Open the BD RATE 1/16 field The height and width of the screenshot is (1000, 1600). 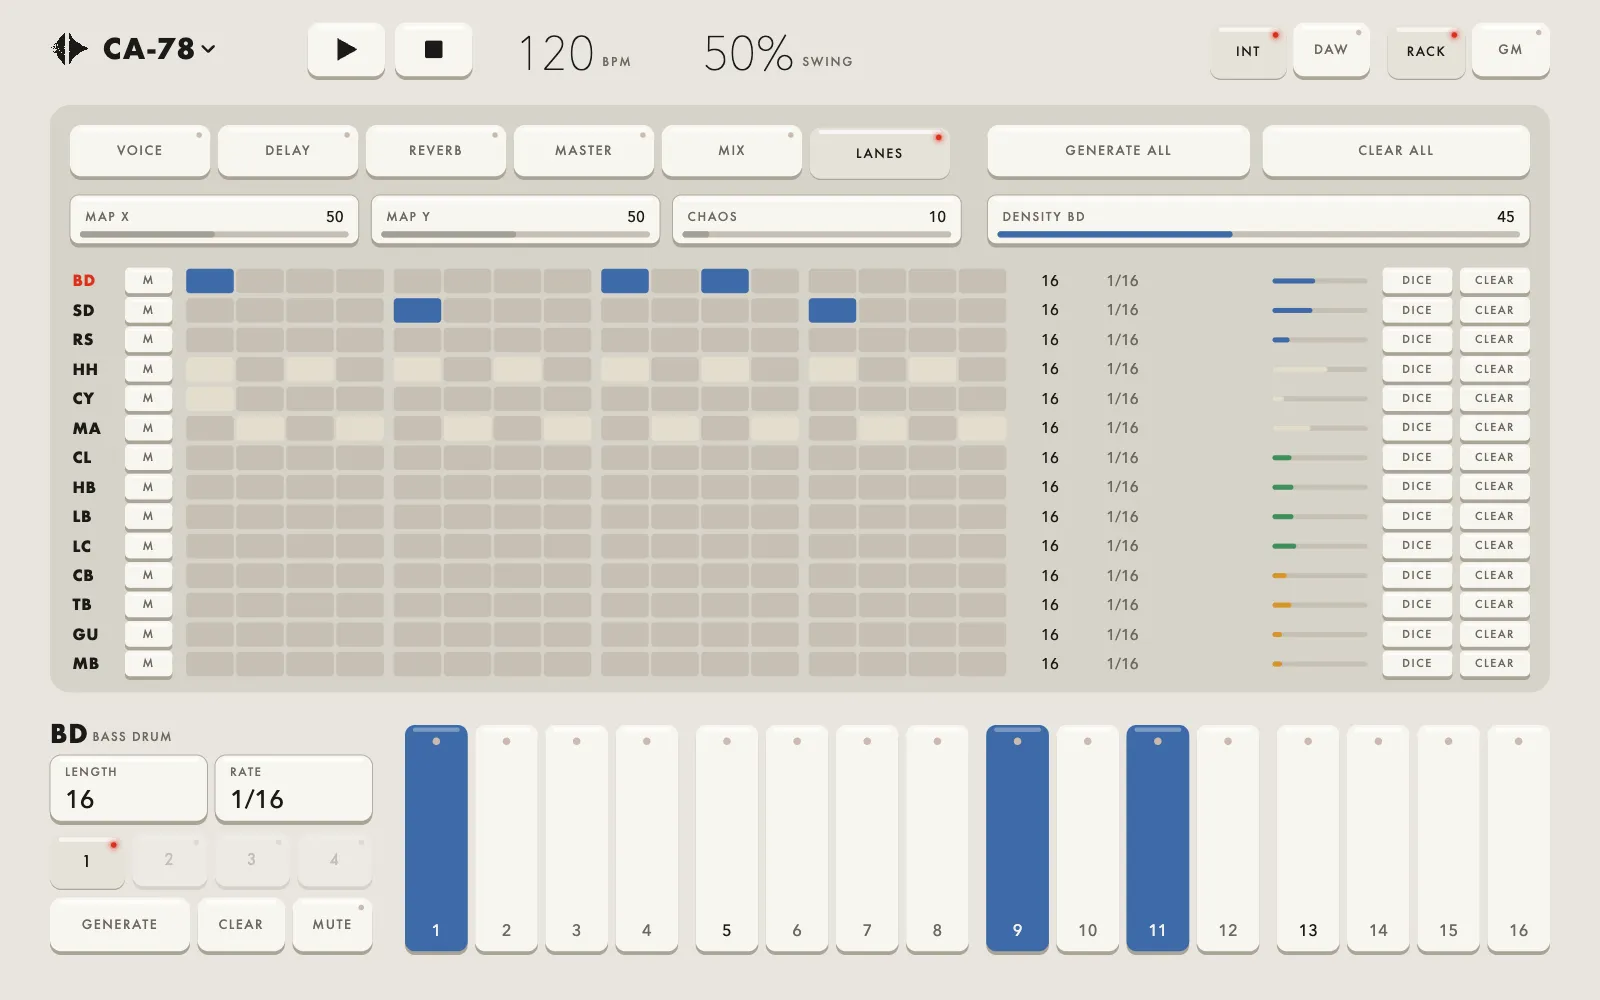point(293,789)
